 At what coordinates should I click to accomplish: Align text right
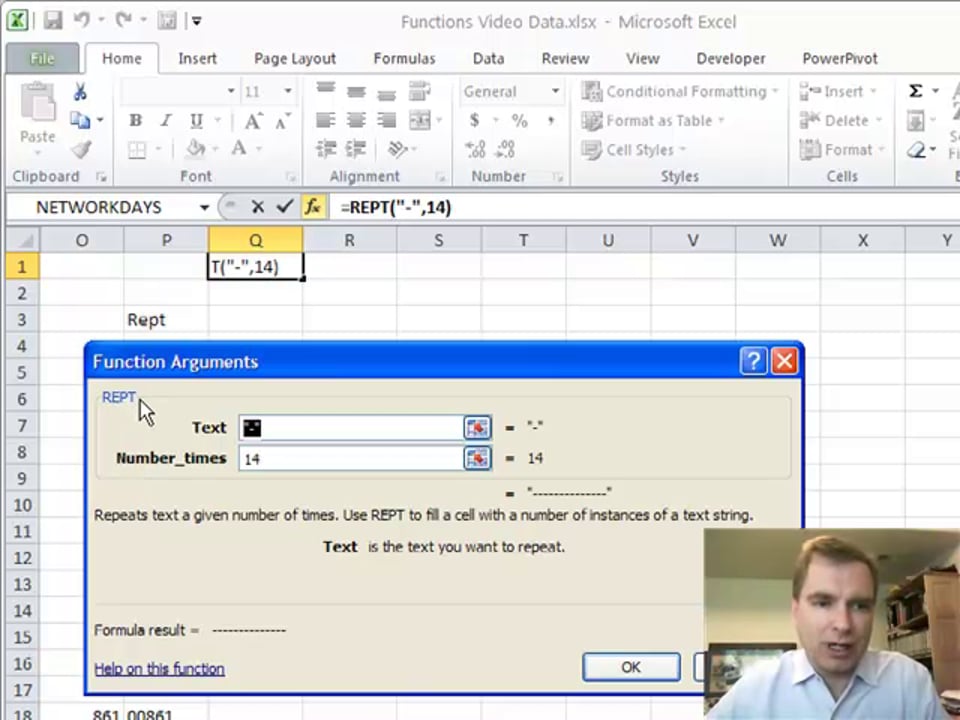pyautogui.click(x=386, y=120)
